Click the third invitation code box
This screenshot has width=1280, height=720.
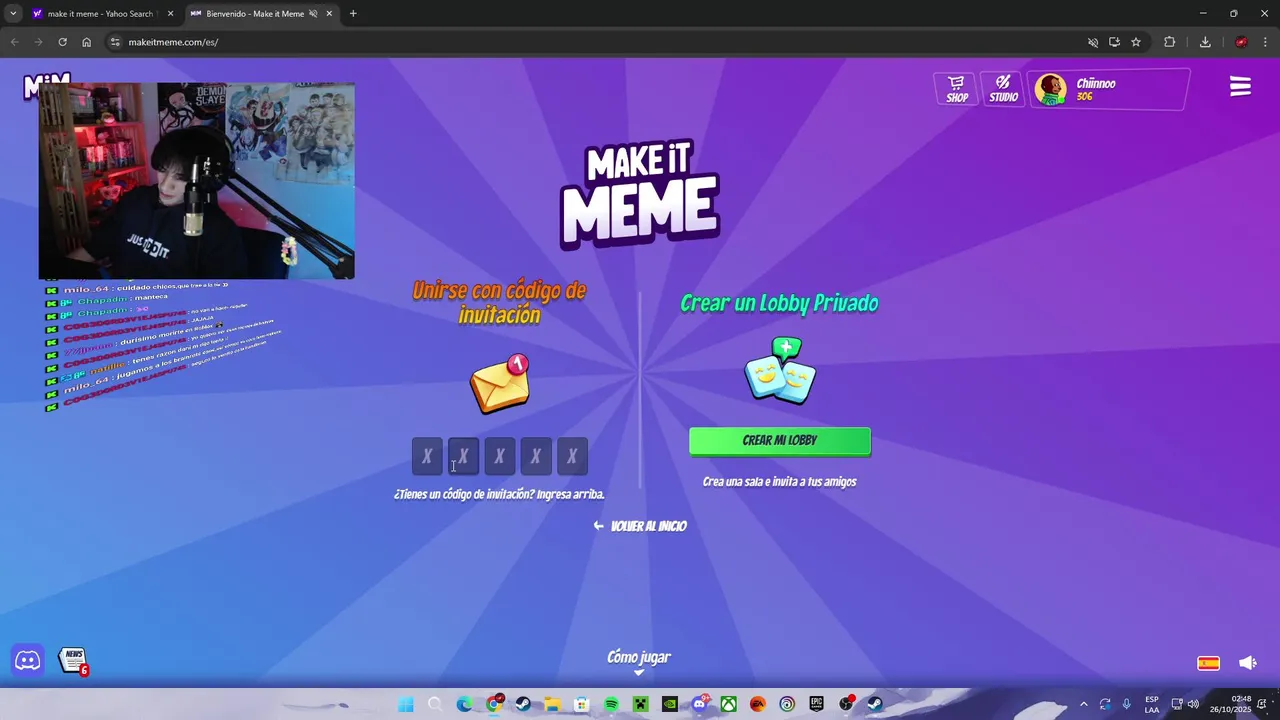point(499,456)
